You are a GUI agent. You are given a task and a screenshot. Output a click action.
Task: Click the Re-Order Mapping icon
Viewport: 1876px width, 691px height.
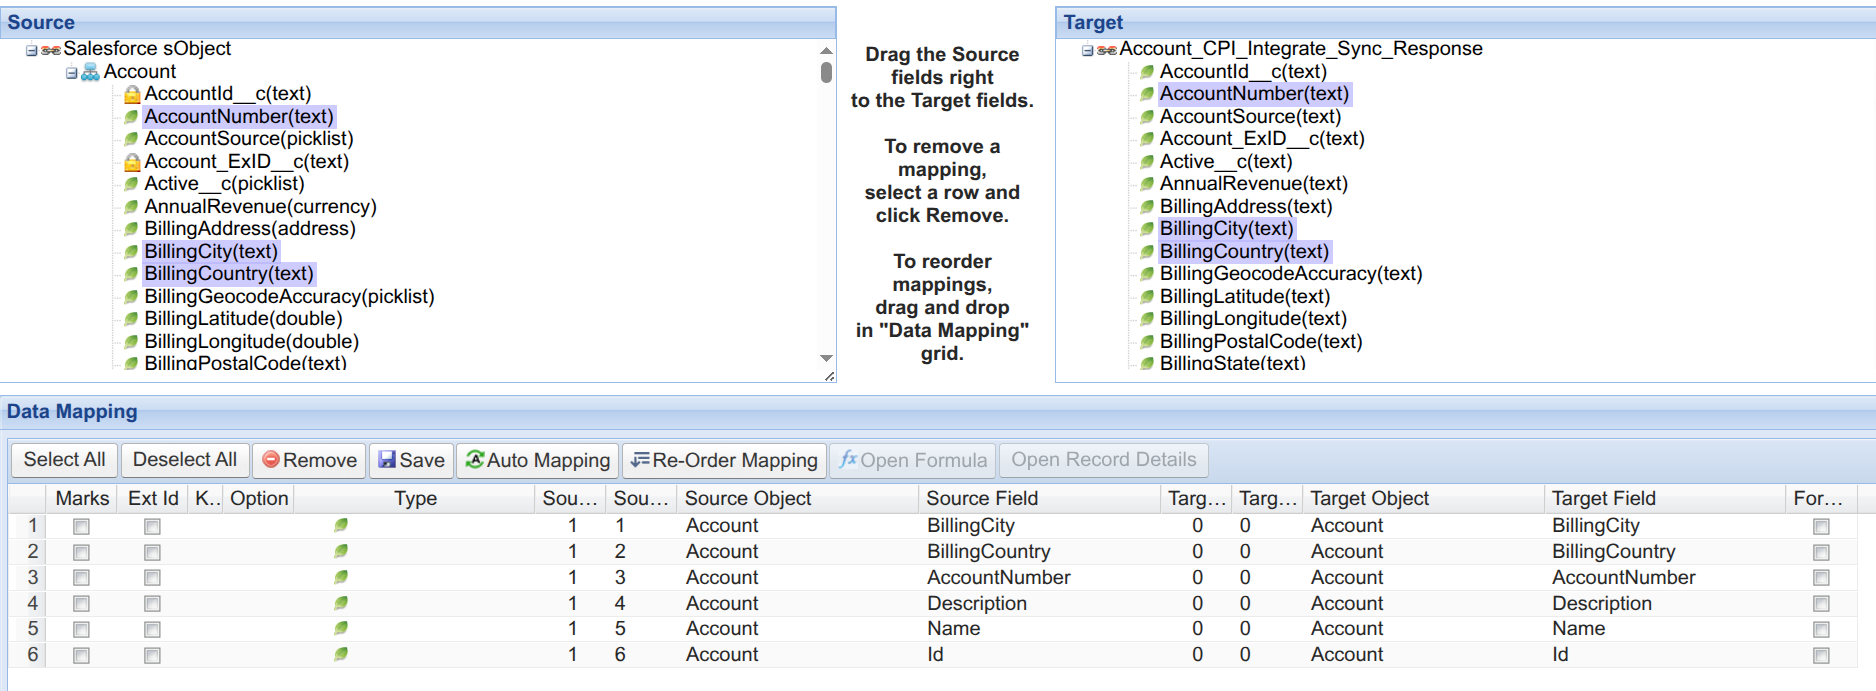[x=640, y=460]
